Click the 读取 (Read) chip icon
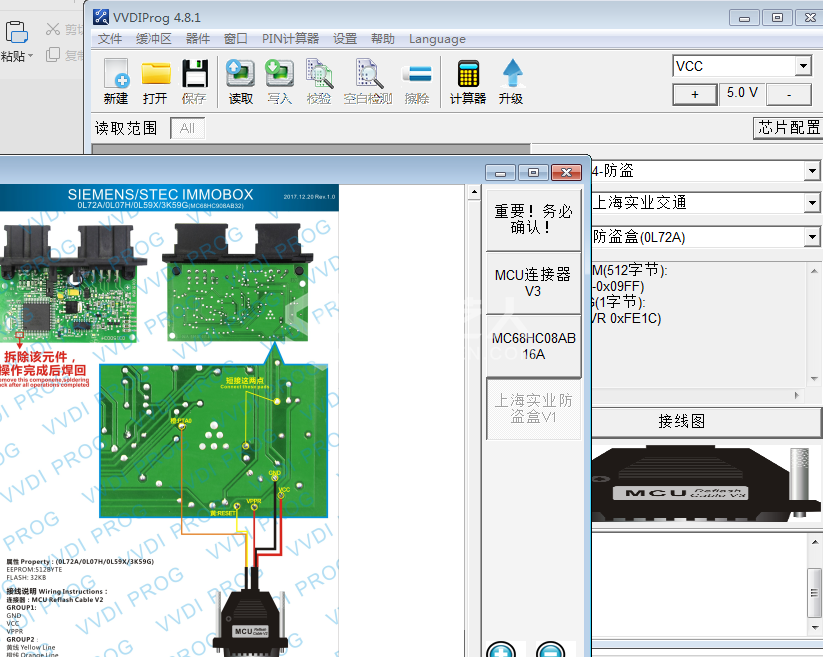The image size is (823, 657). pyautogui.click(x=240, y=73)
